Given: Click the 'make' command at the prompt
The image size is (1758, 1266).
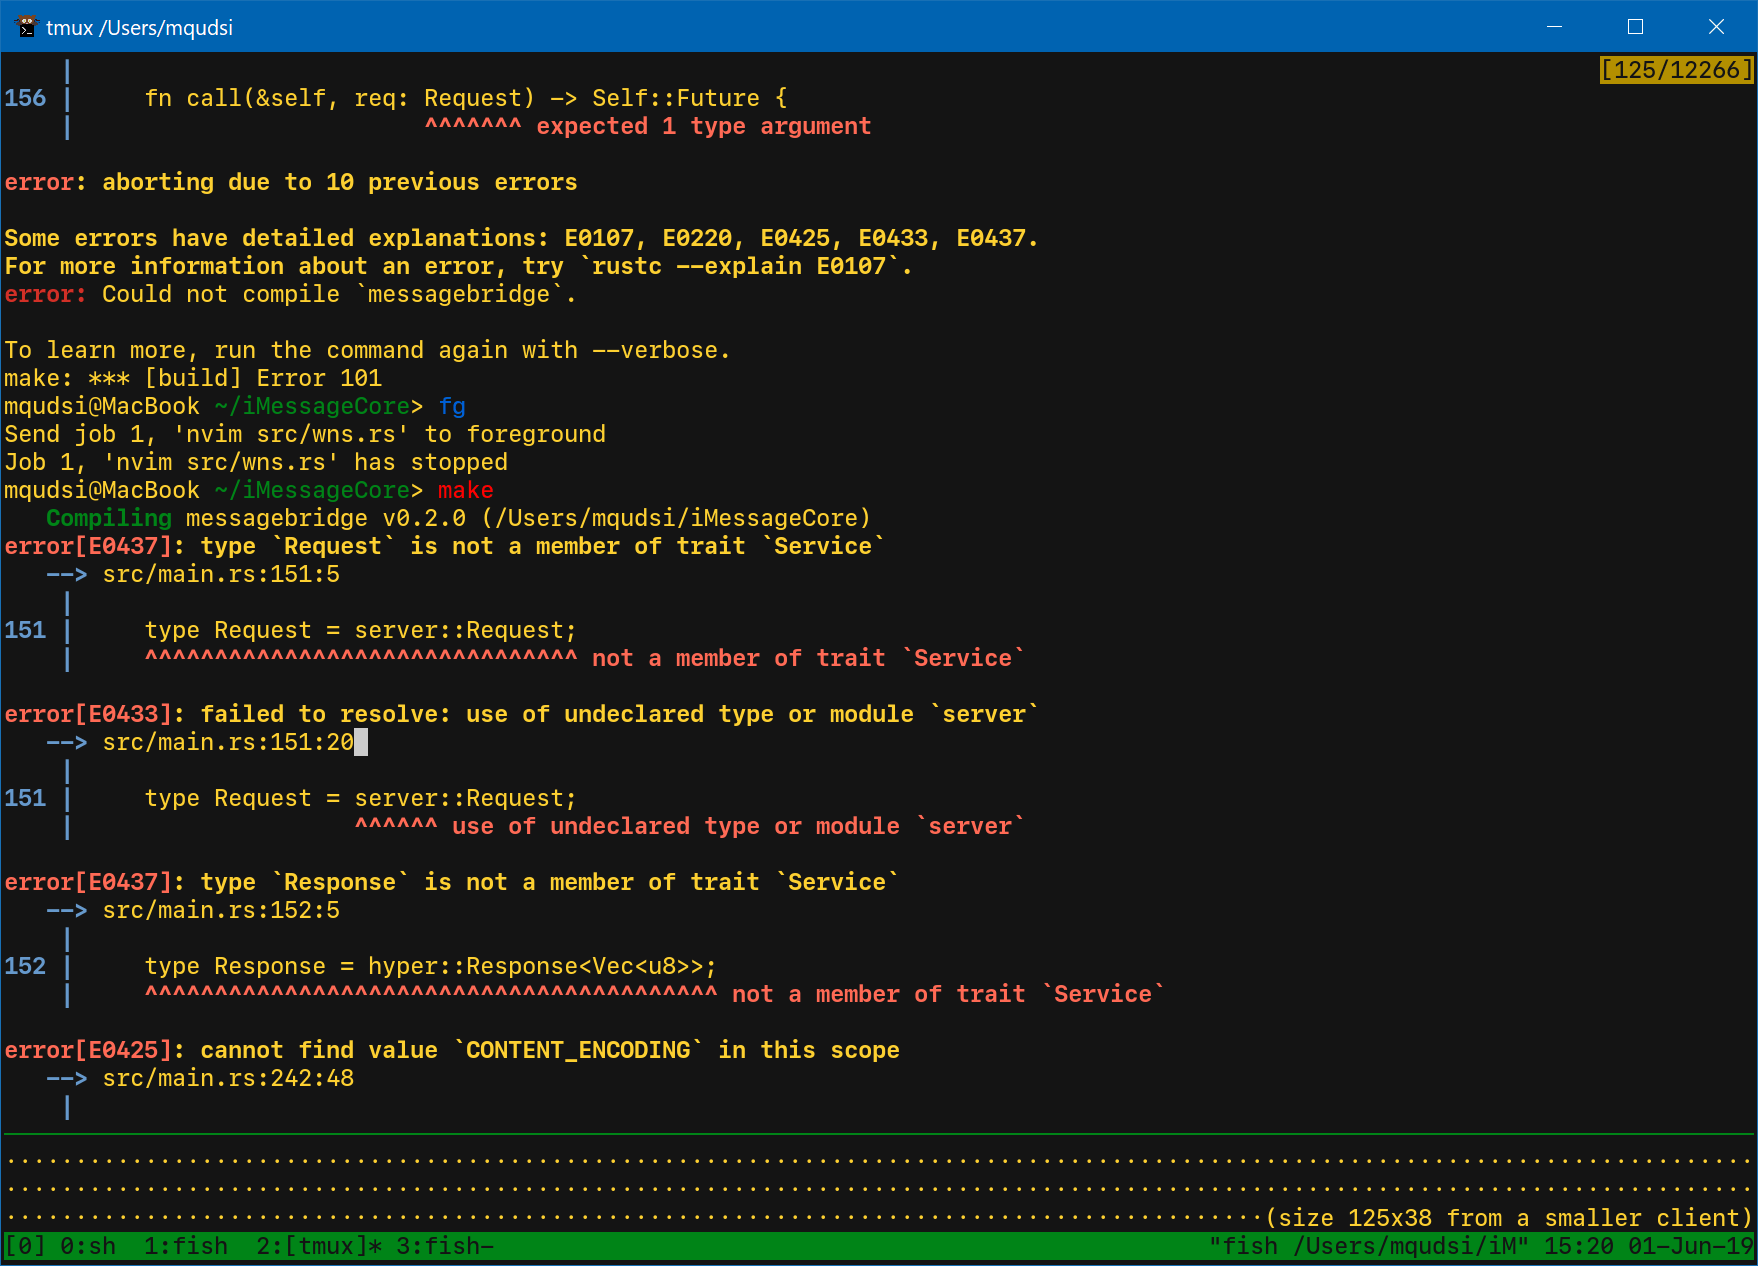Looking at the screenshot, I should 465,490.
